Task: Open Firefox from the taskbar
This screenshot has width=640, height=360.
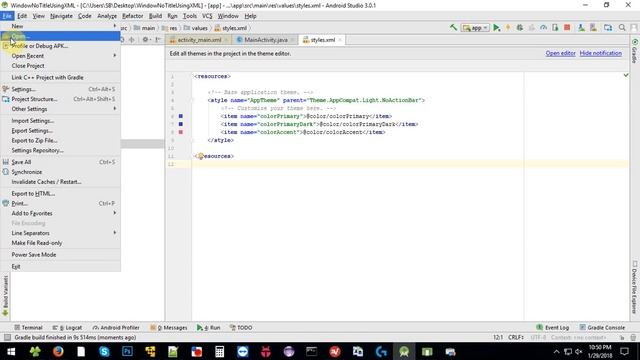Action: coord(58,351)
